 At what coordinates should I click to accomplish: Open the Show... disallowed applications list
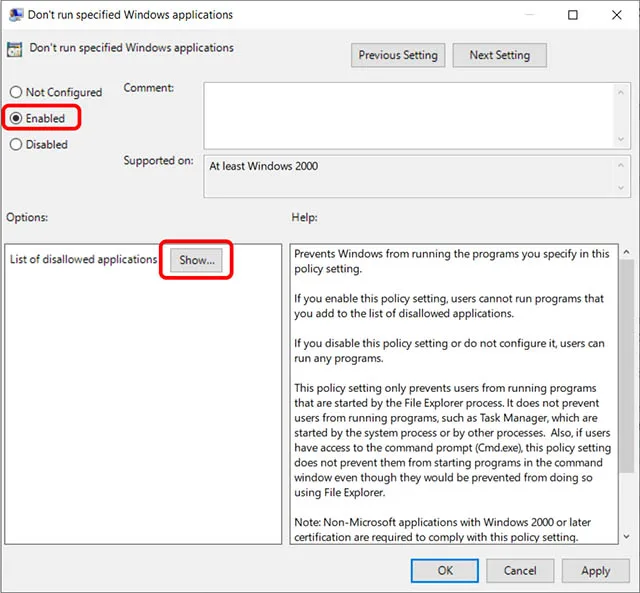(196, 260)
